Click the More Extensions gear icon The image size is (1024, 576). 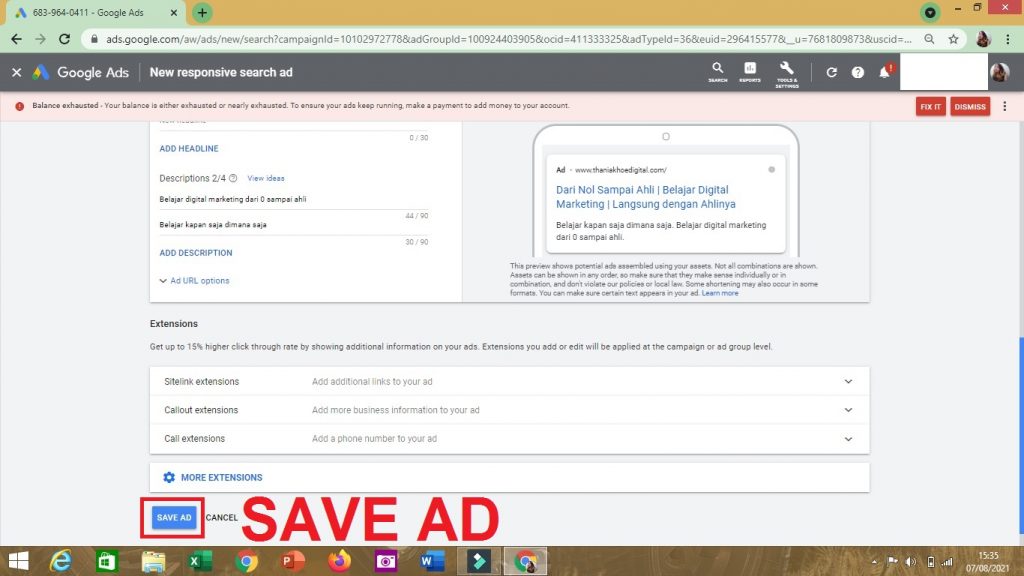click(169, 478)
